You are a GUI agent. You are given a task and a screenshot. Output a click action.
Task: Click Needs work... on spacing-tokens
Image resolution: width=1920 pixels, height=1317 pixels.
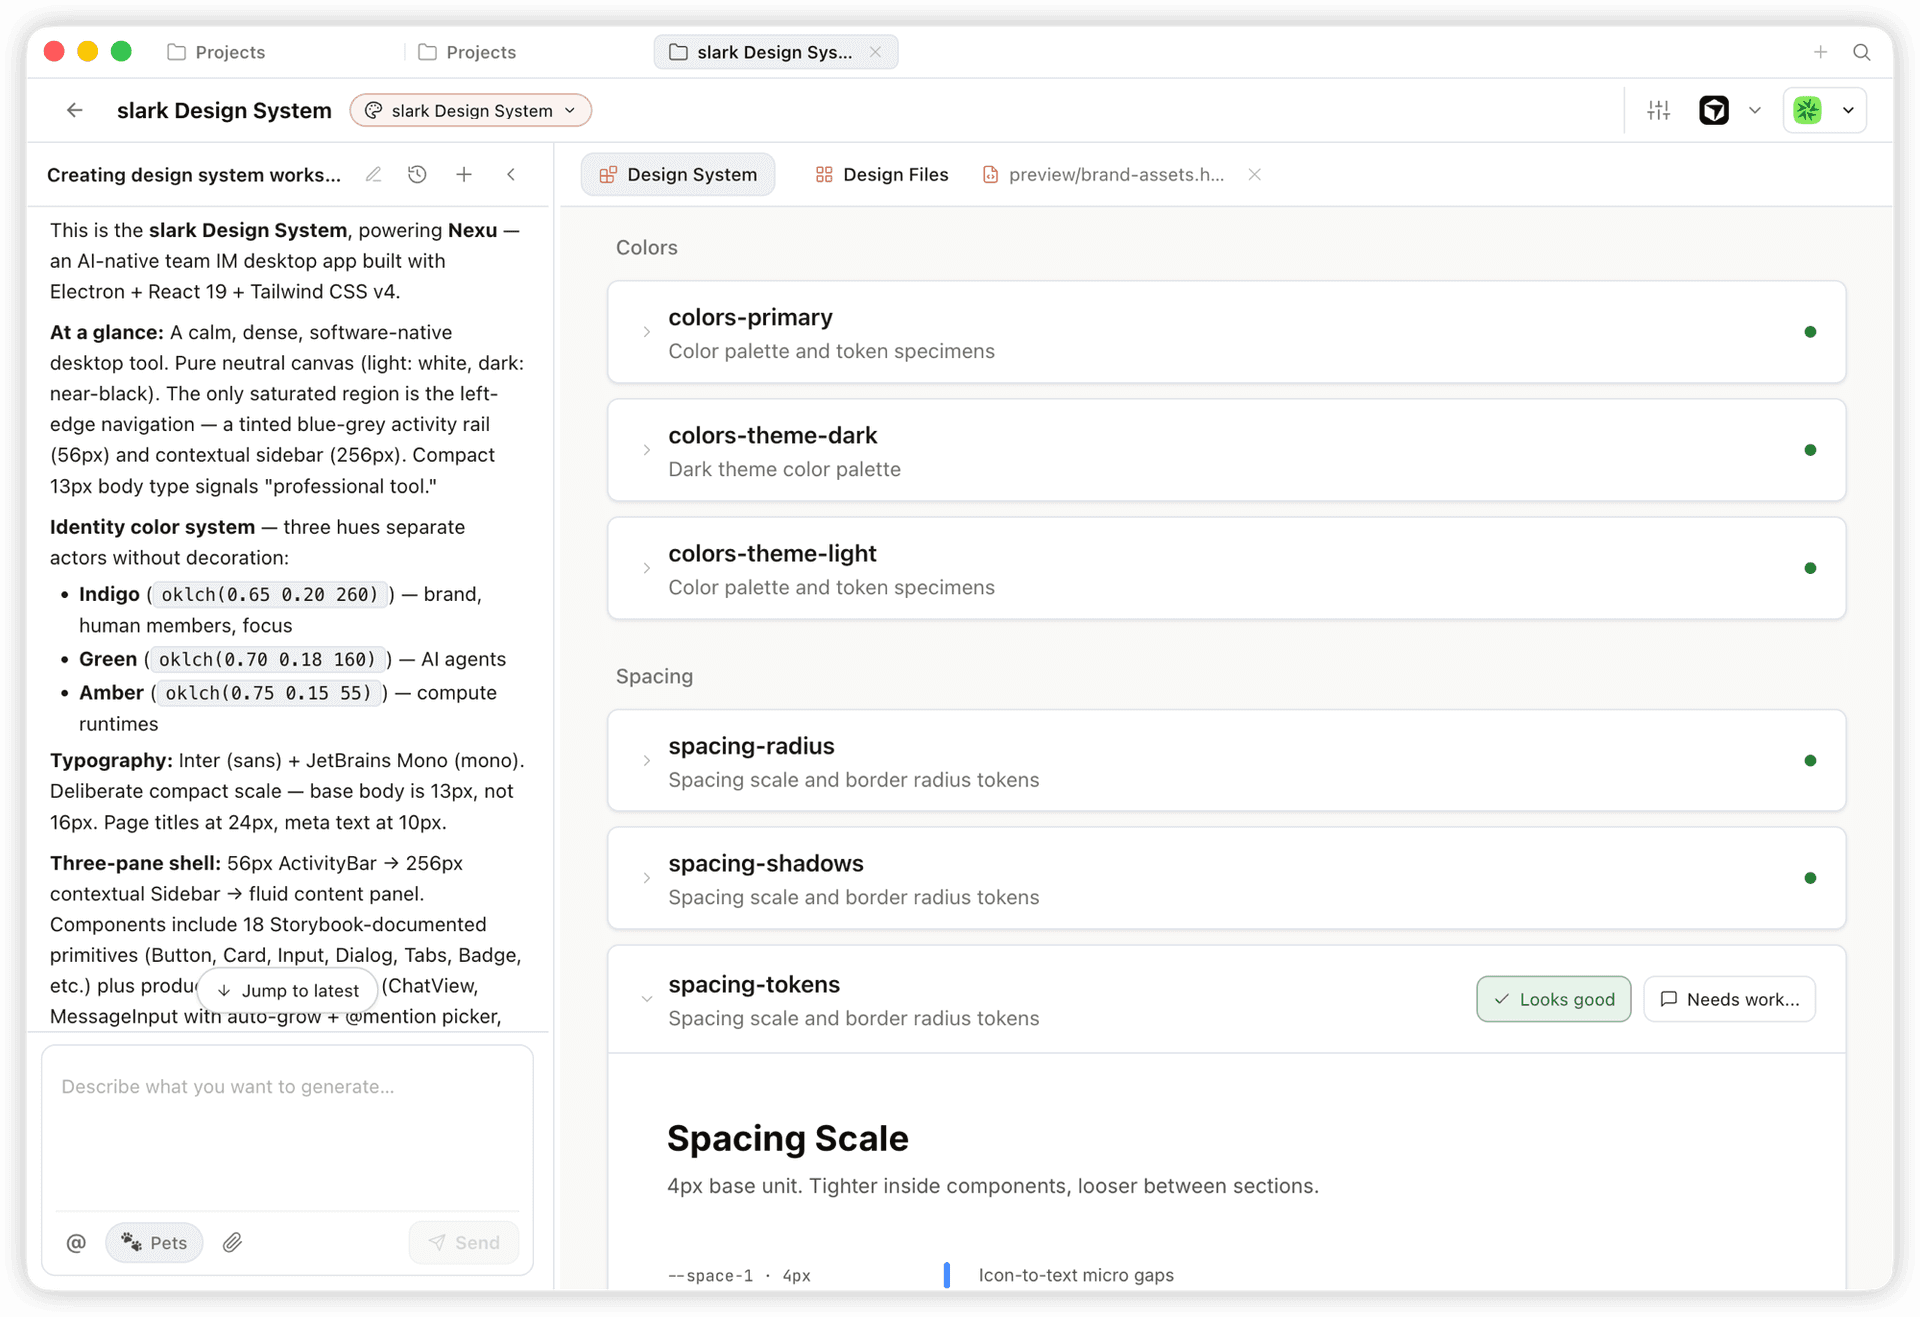point(1729,999)
